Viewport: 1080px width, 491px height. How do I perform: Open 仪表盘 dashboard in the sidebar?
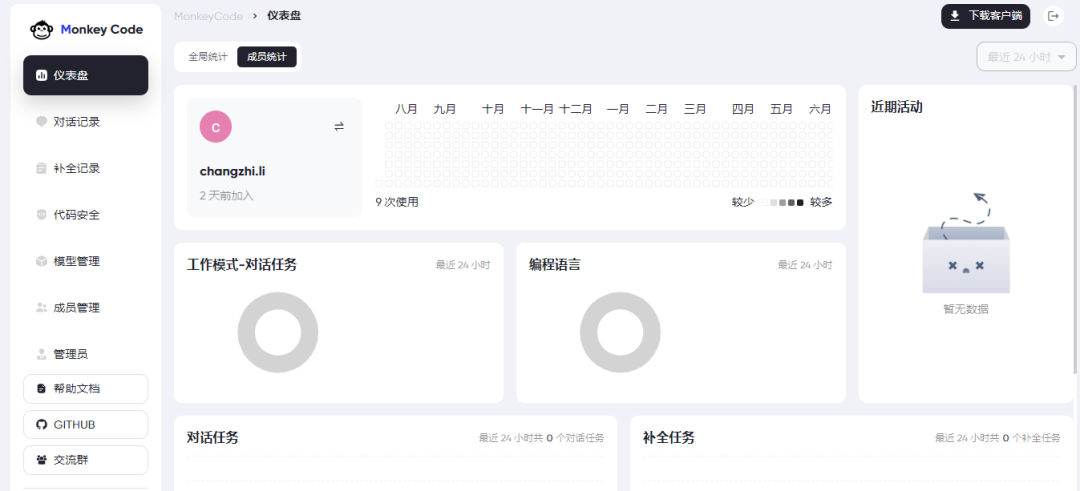coord(85,75)
